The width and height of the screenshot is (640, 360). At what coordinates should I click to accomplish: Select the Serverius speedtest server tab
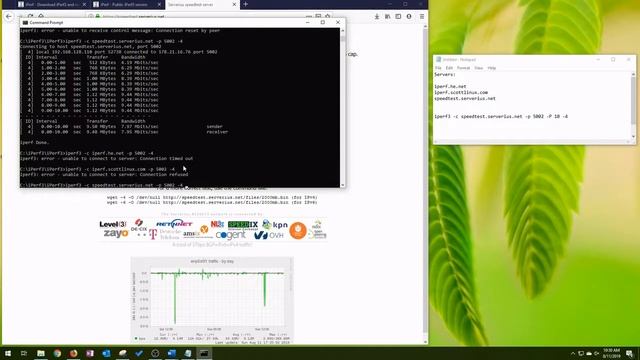(x=202, y=4)
